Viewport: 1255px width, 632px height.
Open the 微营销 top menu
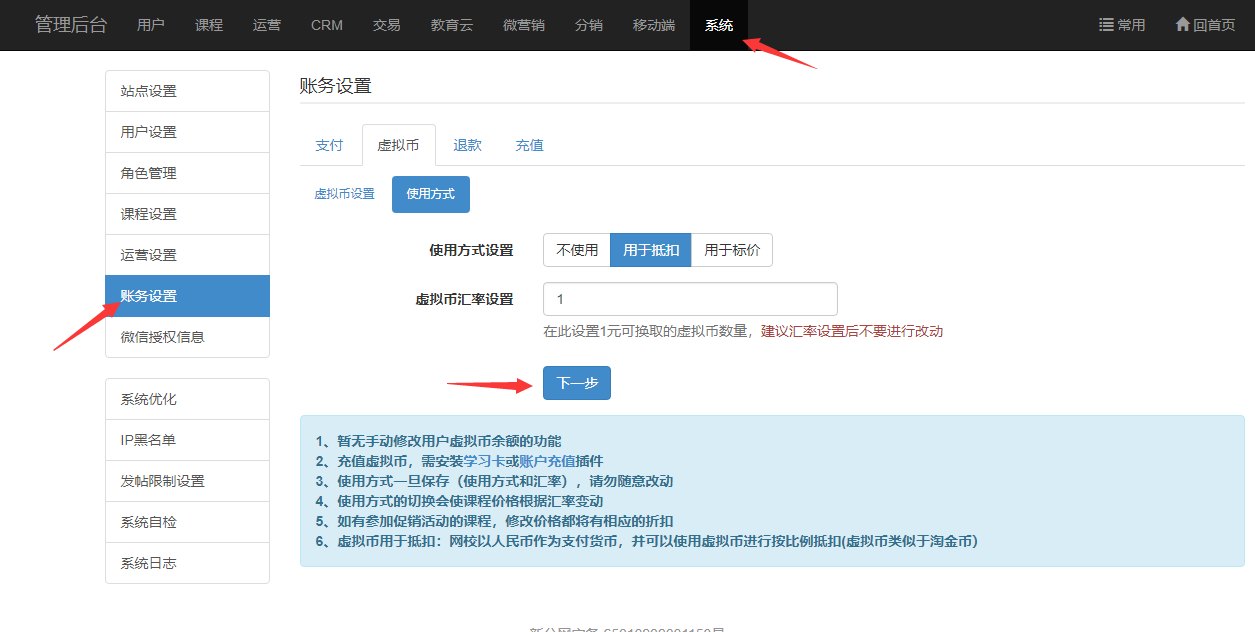coord(524,25)
